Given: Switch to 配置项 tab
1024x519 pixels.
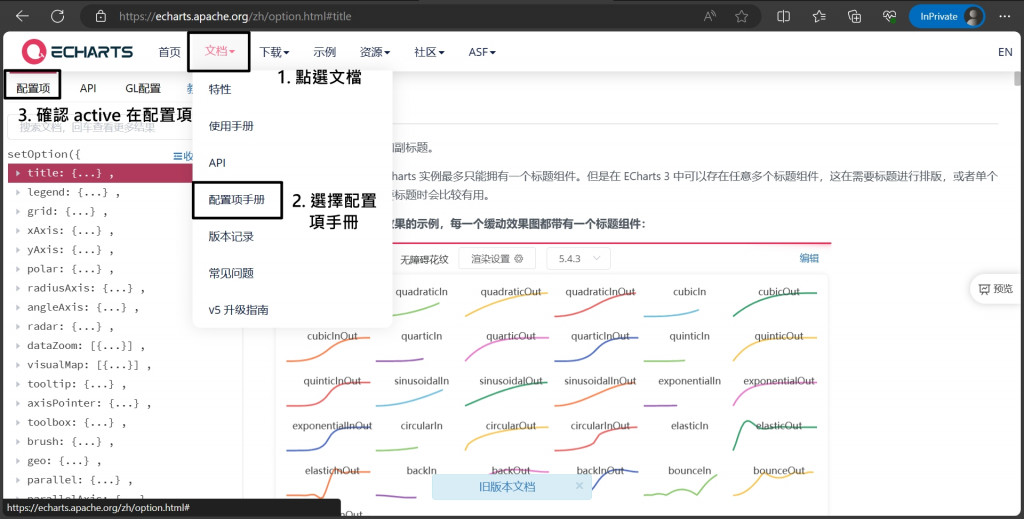Looking at the screenshot, I should (33, 88).
